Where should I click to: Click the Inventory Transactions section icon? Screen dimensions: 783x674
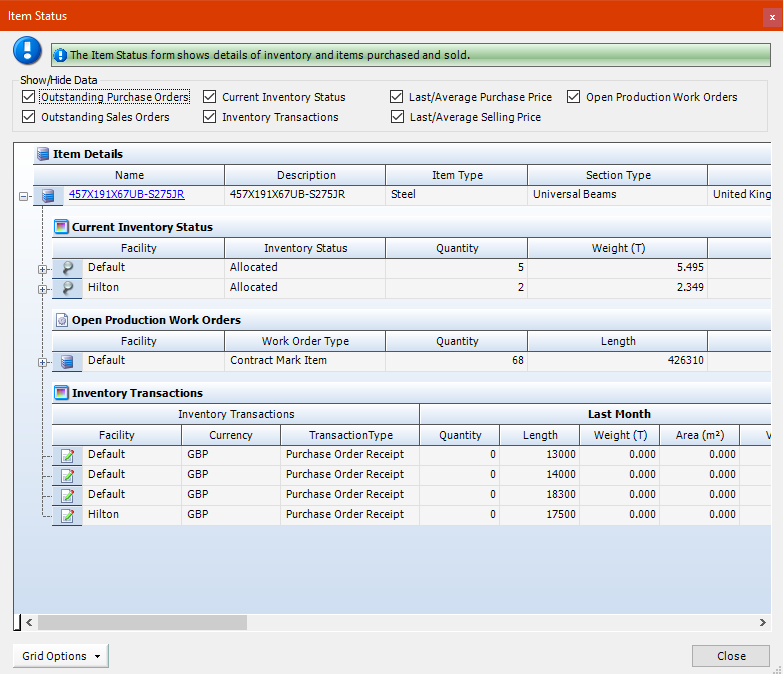tap(61, 393)
